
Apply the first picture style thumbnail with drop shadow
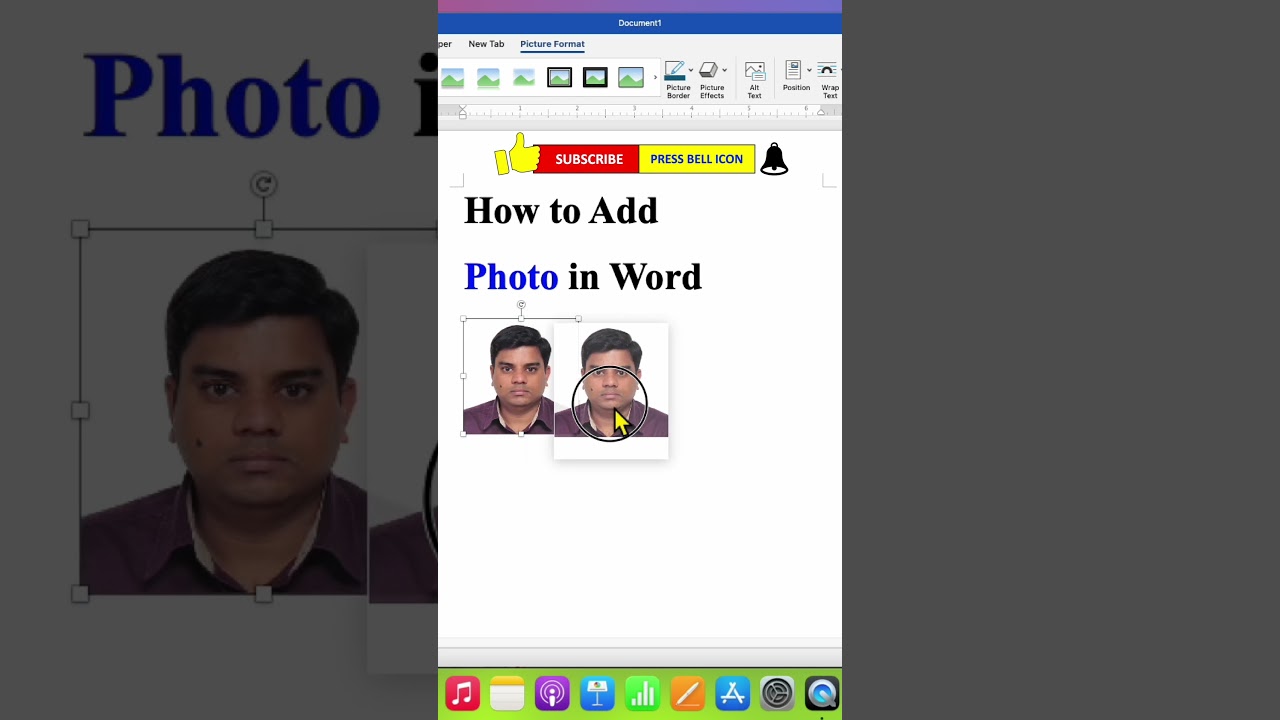(x=452, y=77)
